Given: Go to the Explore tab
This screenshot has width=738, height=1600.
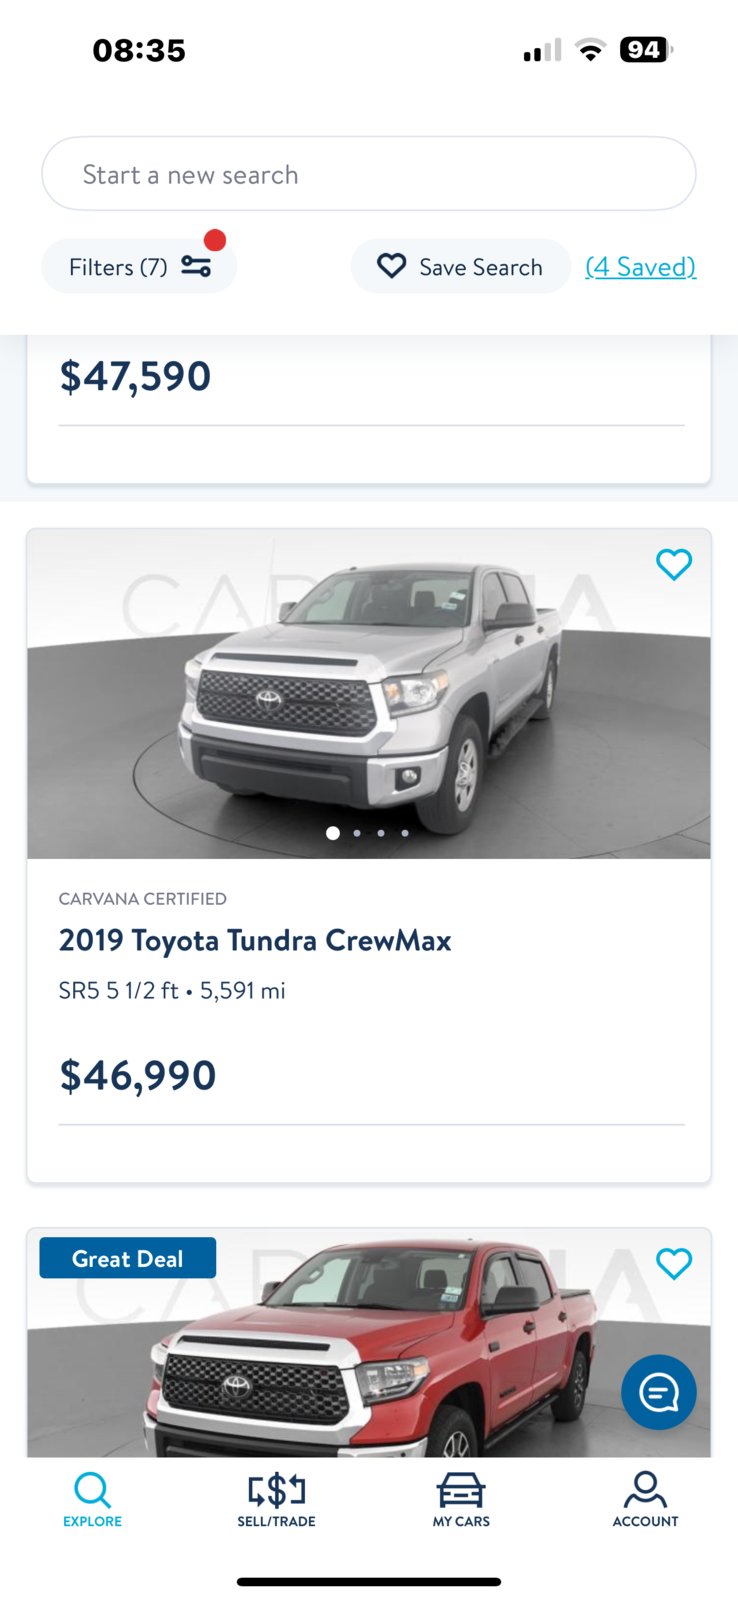Looking at the screenshot, I should 92,1500.
